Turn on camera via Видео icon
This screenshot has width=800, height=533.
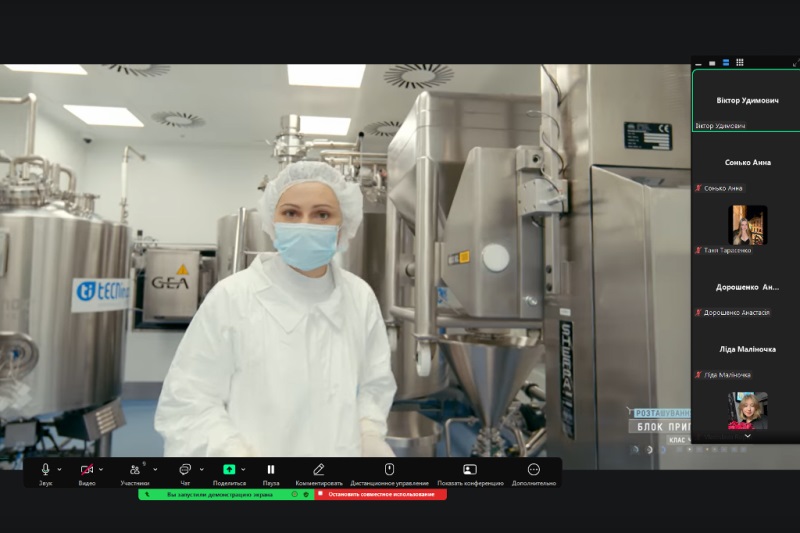[x=87, y=470]
